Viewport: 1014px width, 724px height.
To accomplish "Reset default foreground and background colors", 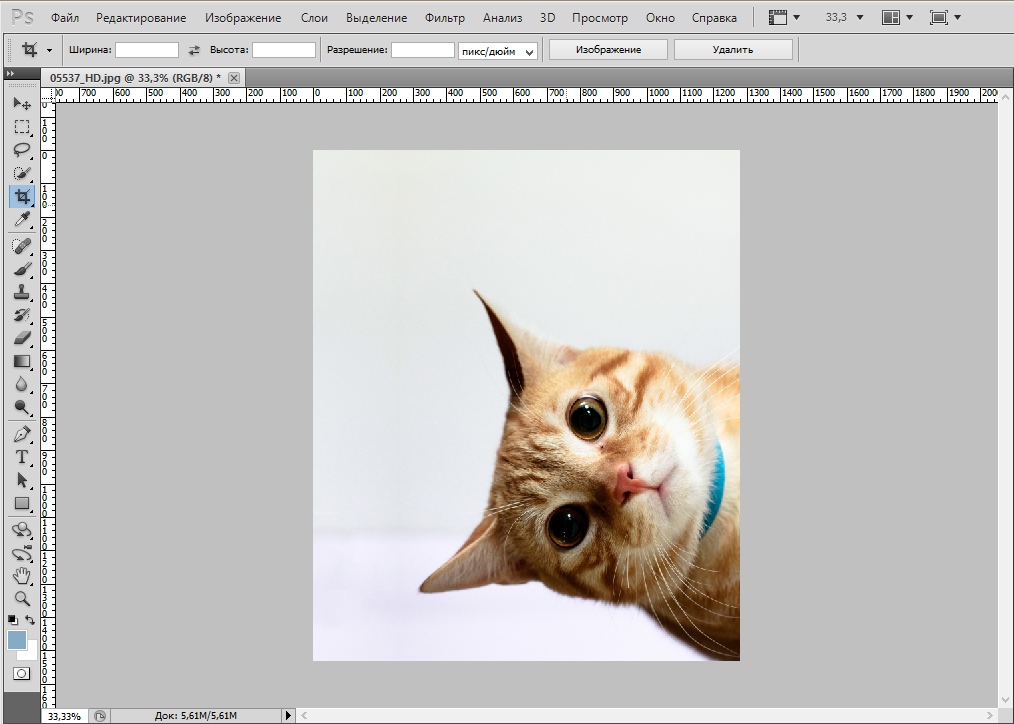I will click(12, 621).
